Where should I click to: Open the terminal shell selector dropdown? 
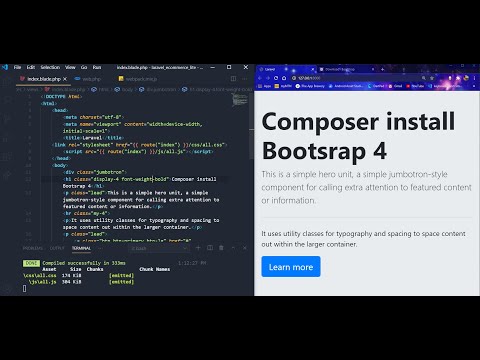(159, 248)
